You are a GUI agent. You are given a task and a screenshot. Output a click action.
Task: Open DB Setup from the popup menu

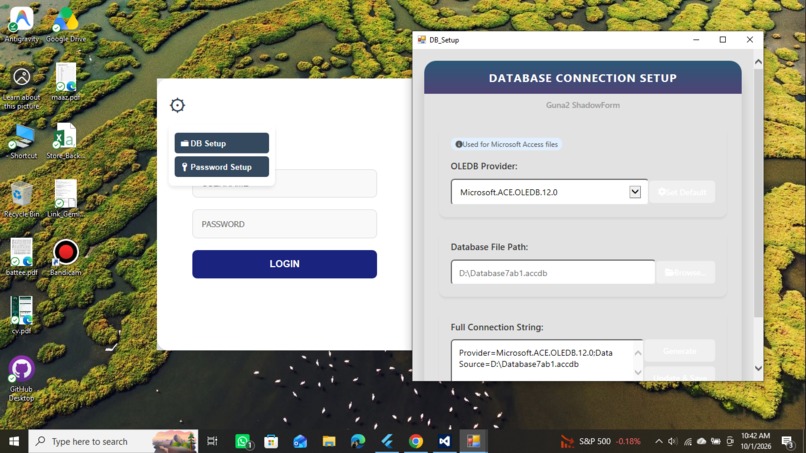(x=222, y=143)
